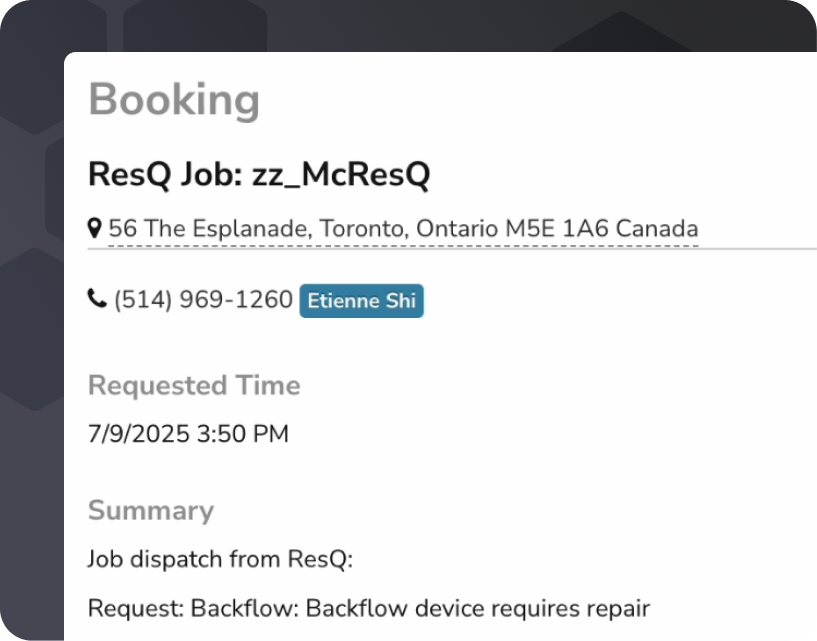Select the ResQ Job: zz_McResQ title
Image resolution: width=817 pixels, height=641 pixels.
259,174
